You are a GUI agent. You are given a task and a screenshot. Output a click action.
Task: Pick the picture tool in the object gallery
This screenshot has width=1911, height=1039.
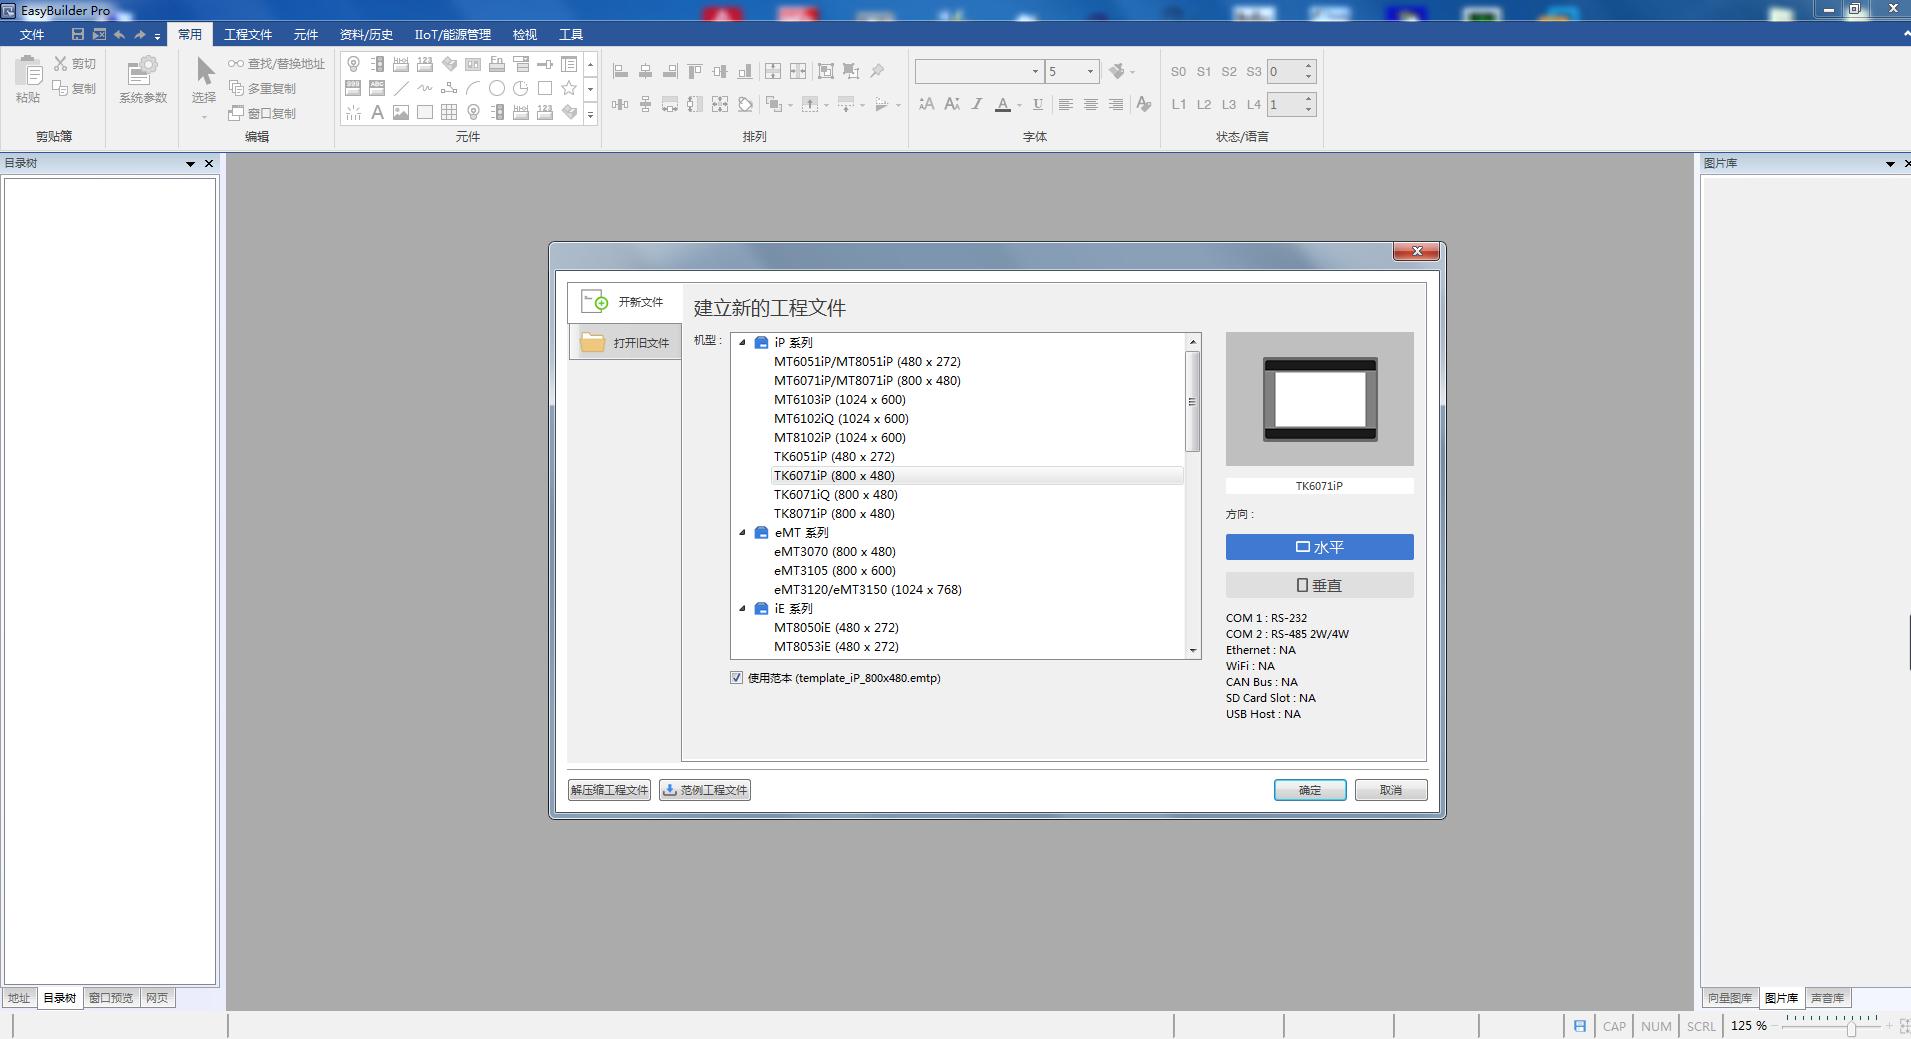coord(401,112)
